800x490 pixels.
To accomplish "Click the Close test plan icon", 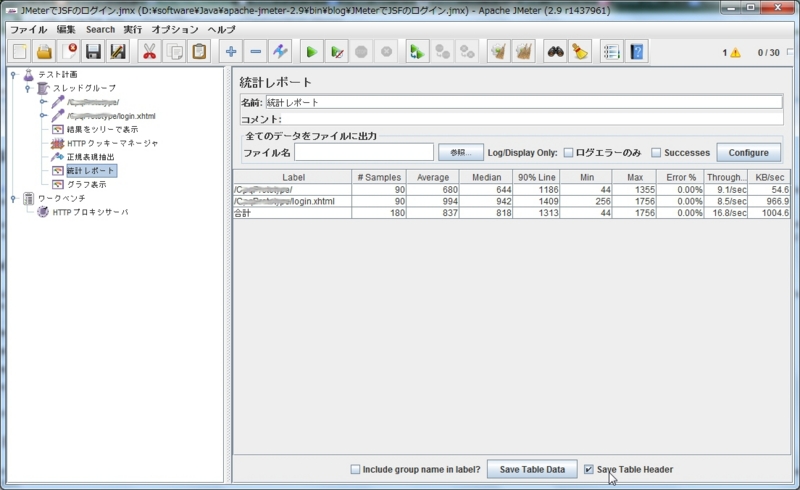I will [x=69, y=52].
